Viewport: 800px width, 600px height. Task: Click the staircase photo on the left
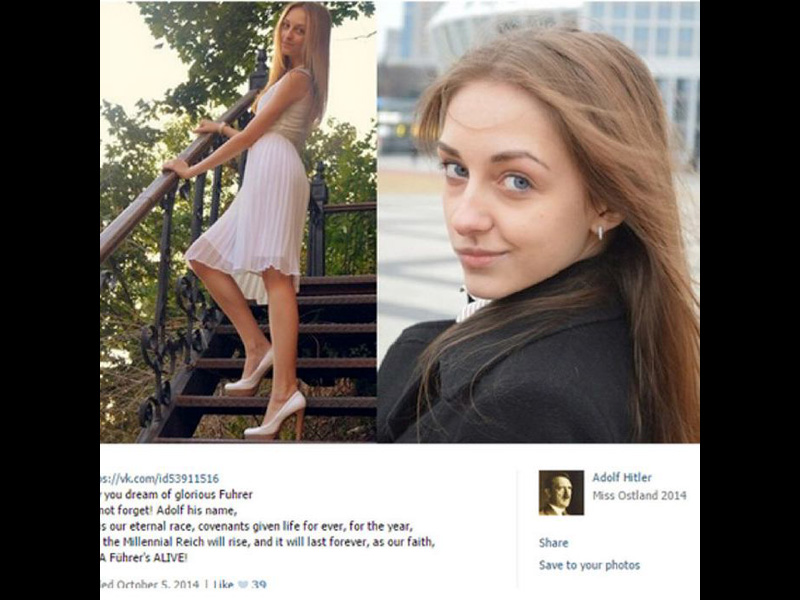238,222
